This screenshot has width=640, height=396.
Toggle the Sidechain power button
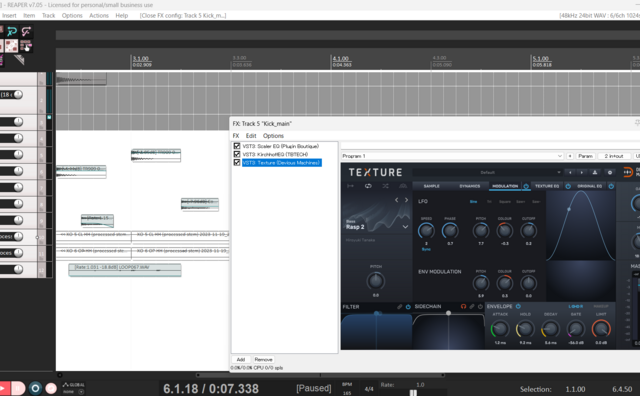click(x=480, y=306)
